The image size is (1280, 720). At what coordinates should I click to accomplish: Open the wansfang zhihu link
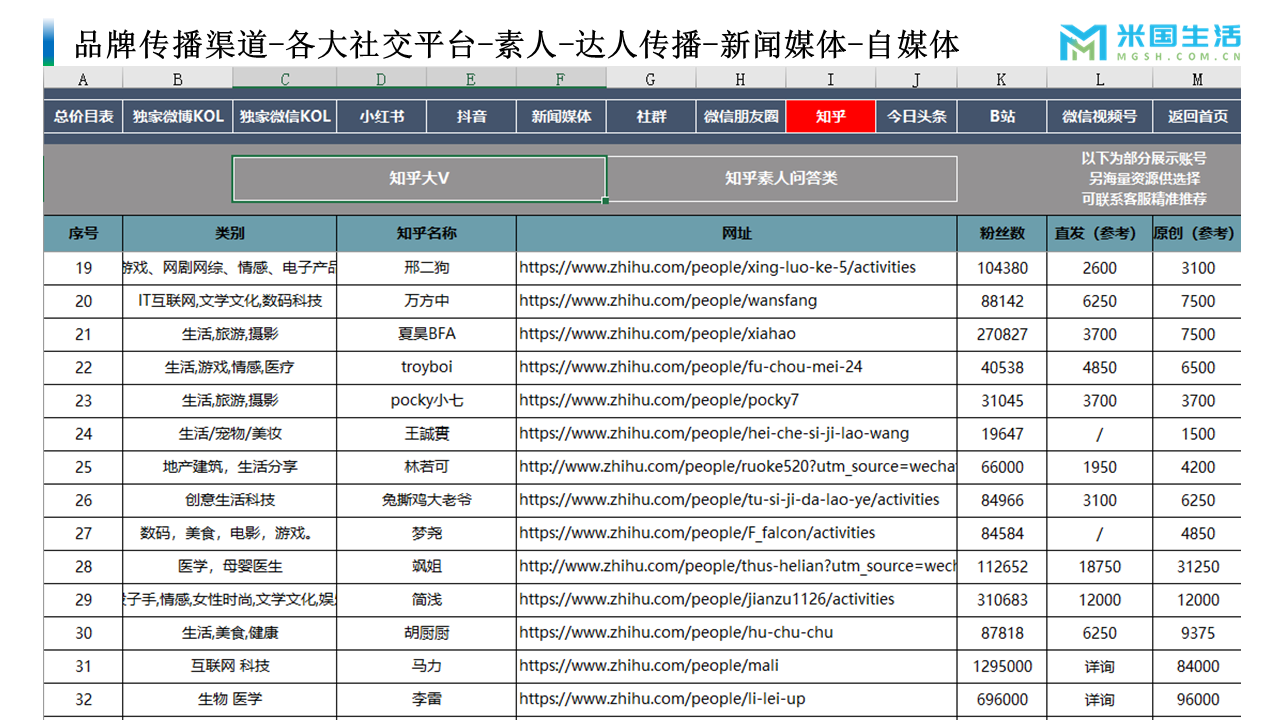pos(668,300)
